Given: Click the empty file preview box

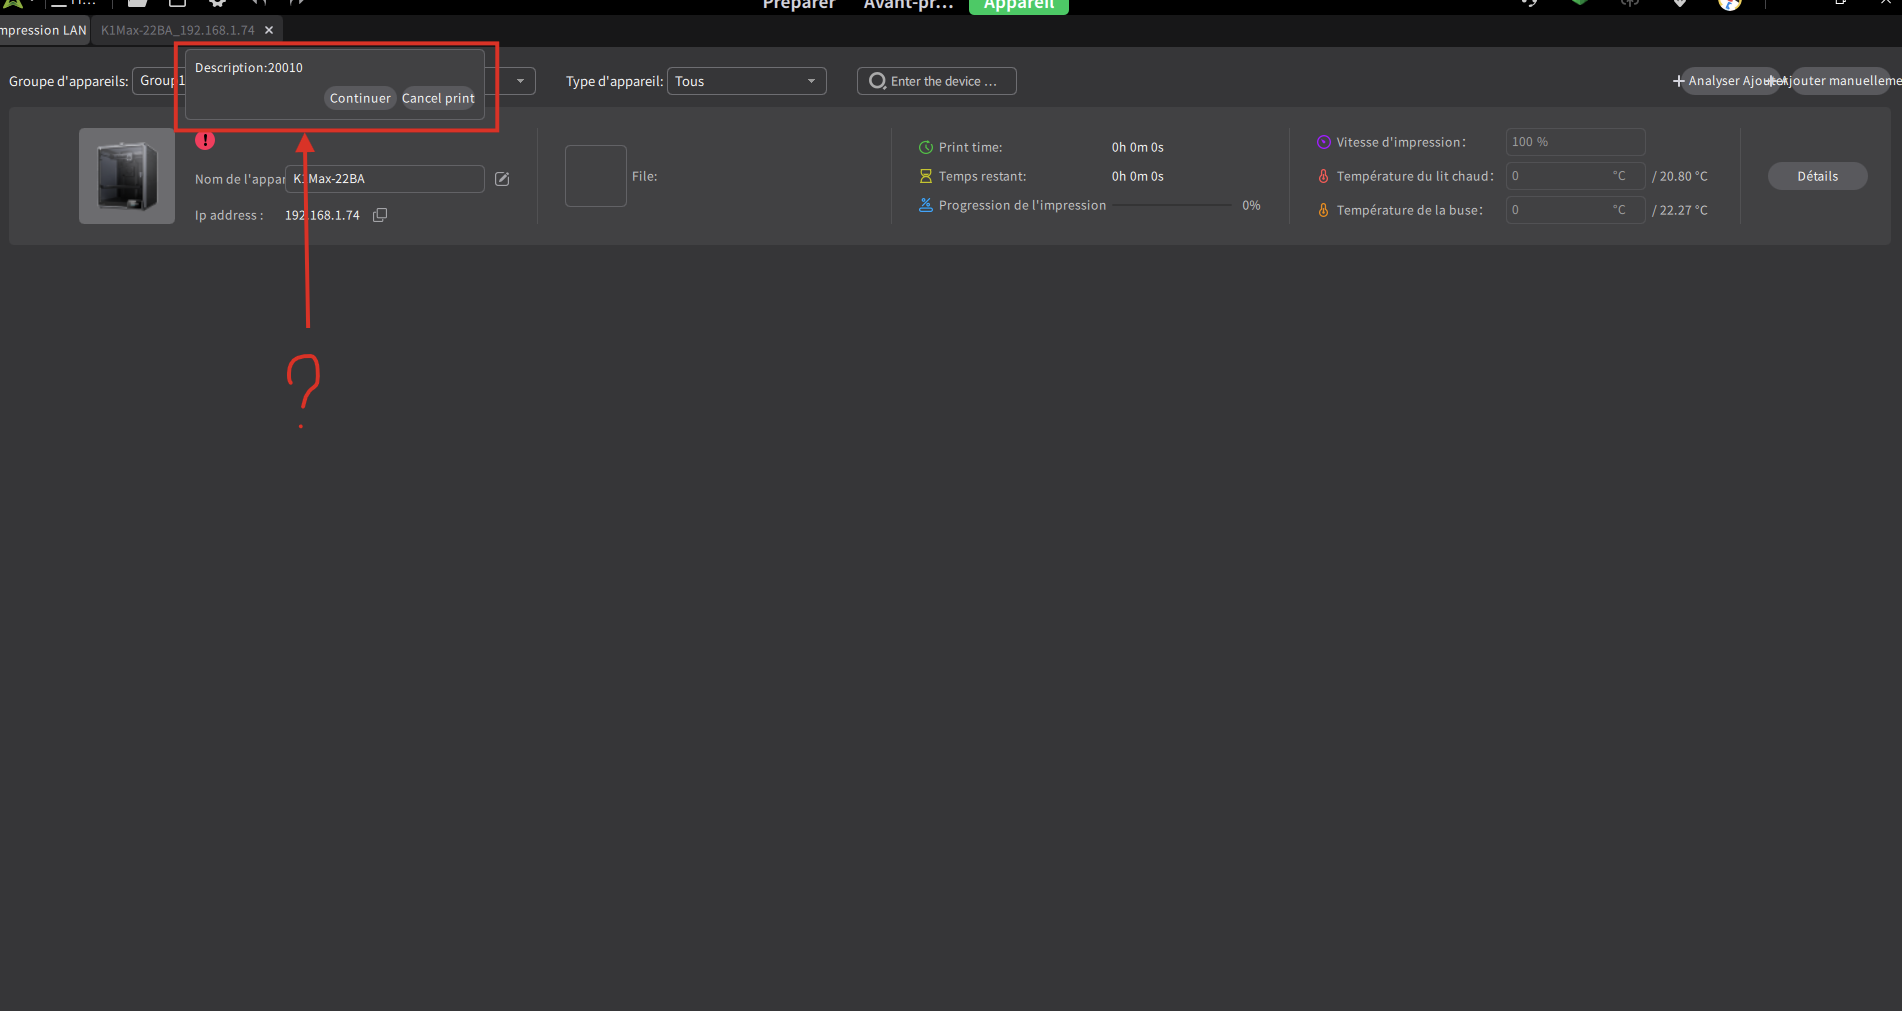Looking at the screenshot, I should pyautogui.click(x=596, y=176).
